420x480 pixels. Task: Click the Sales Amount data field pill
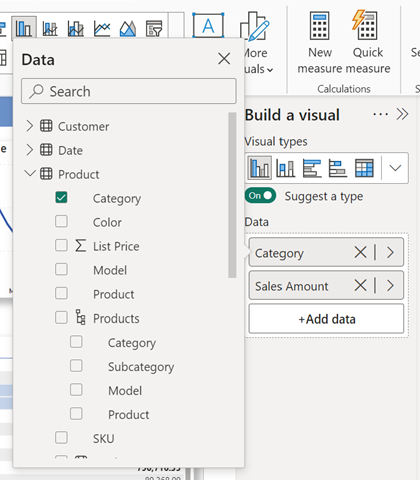tap(326, 285)
